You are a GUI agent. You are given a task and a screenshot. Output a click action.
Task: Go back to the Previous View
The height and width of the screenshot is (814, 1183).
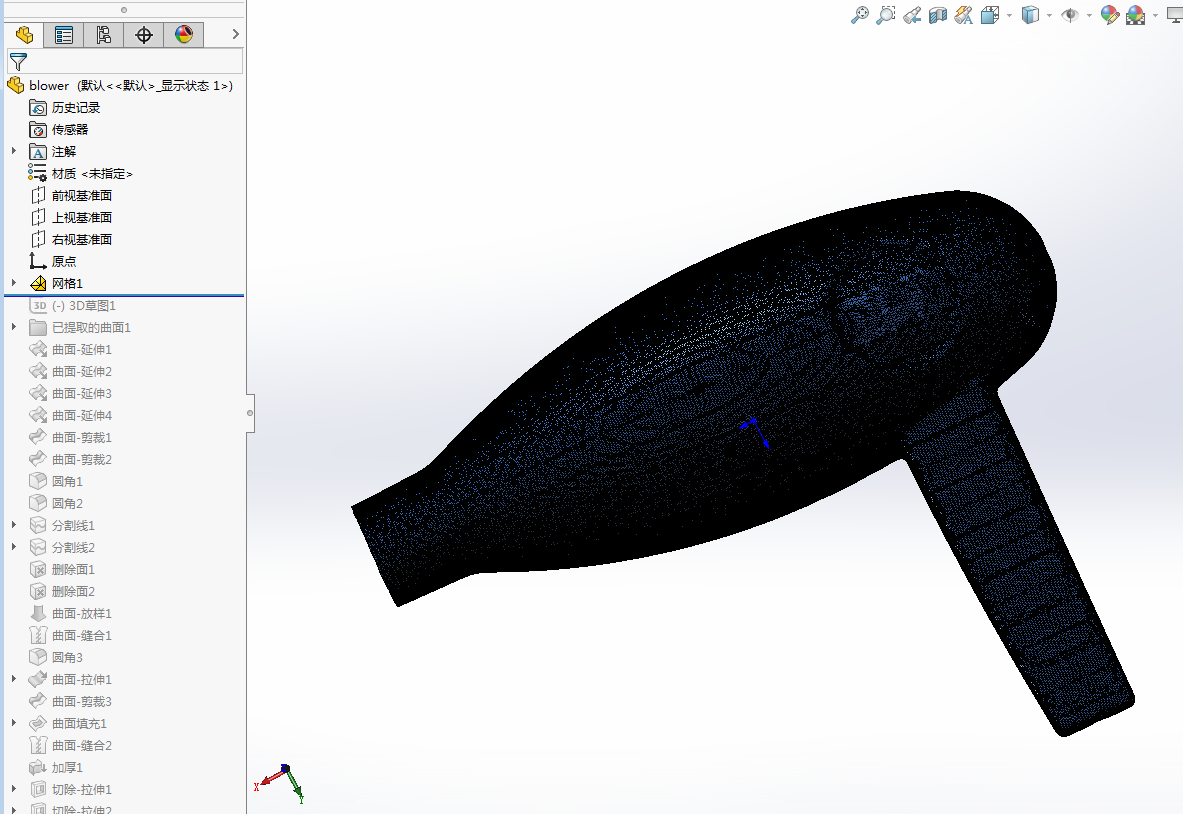pos(912,14)
